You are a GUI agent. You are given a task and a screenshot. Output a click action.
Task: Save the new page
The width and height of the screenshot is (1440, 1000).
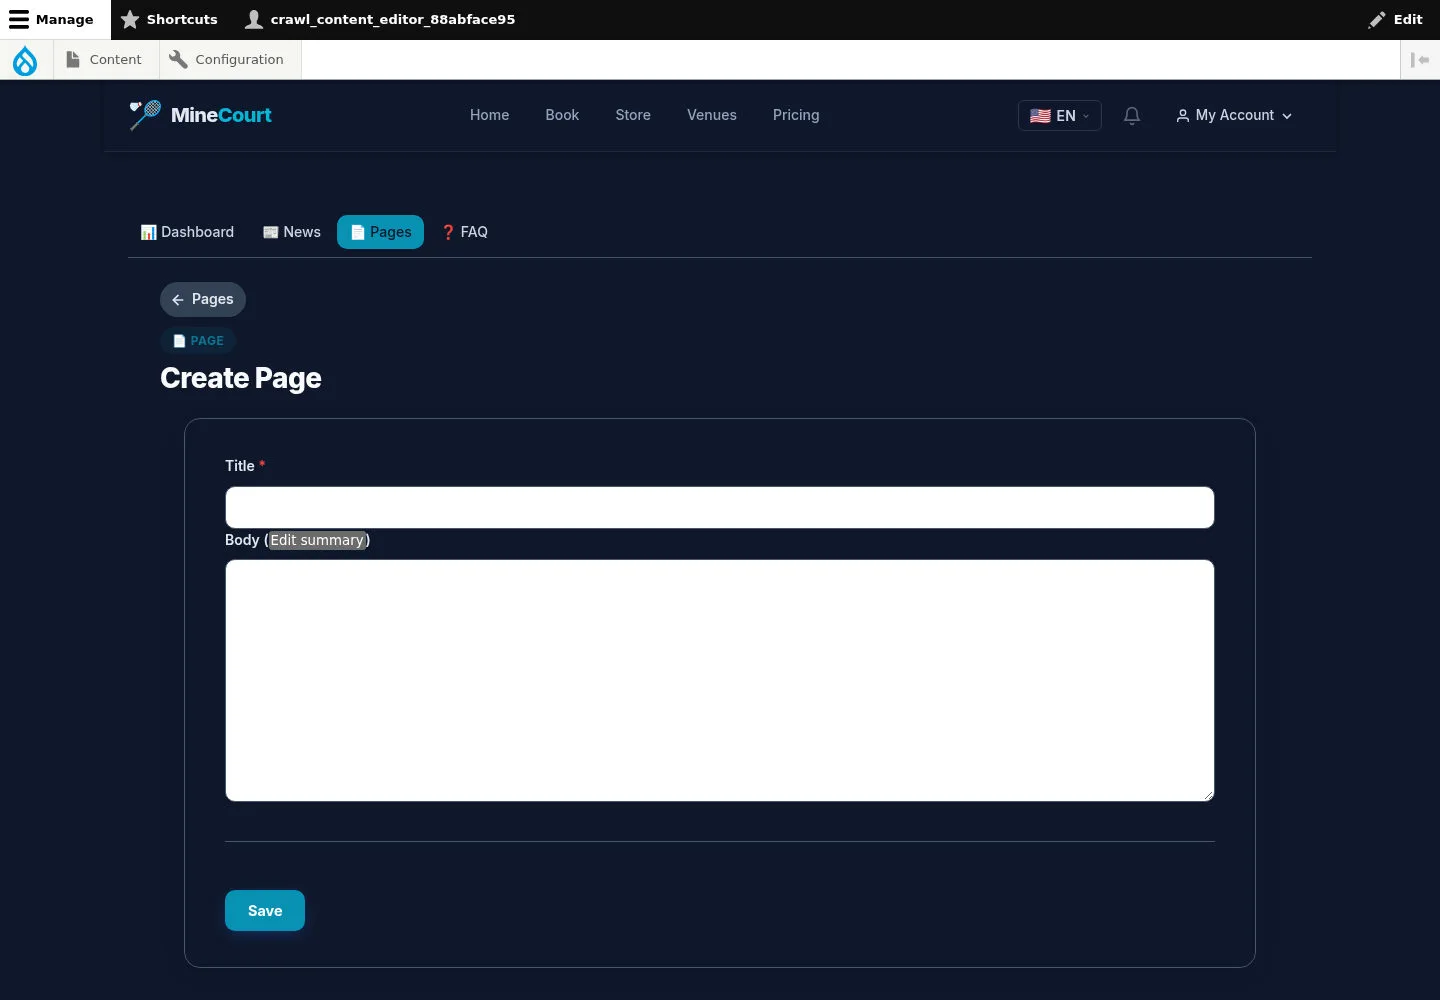tap(265, 911)
